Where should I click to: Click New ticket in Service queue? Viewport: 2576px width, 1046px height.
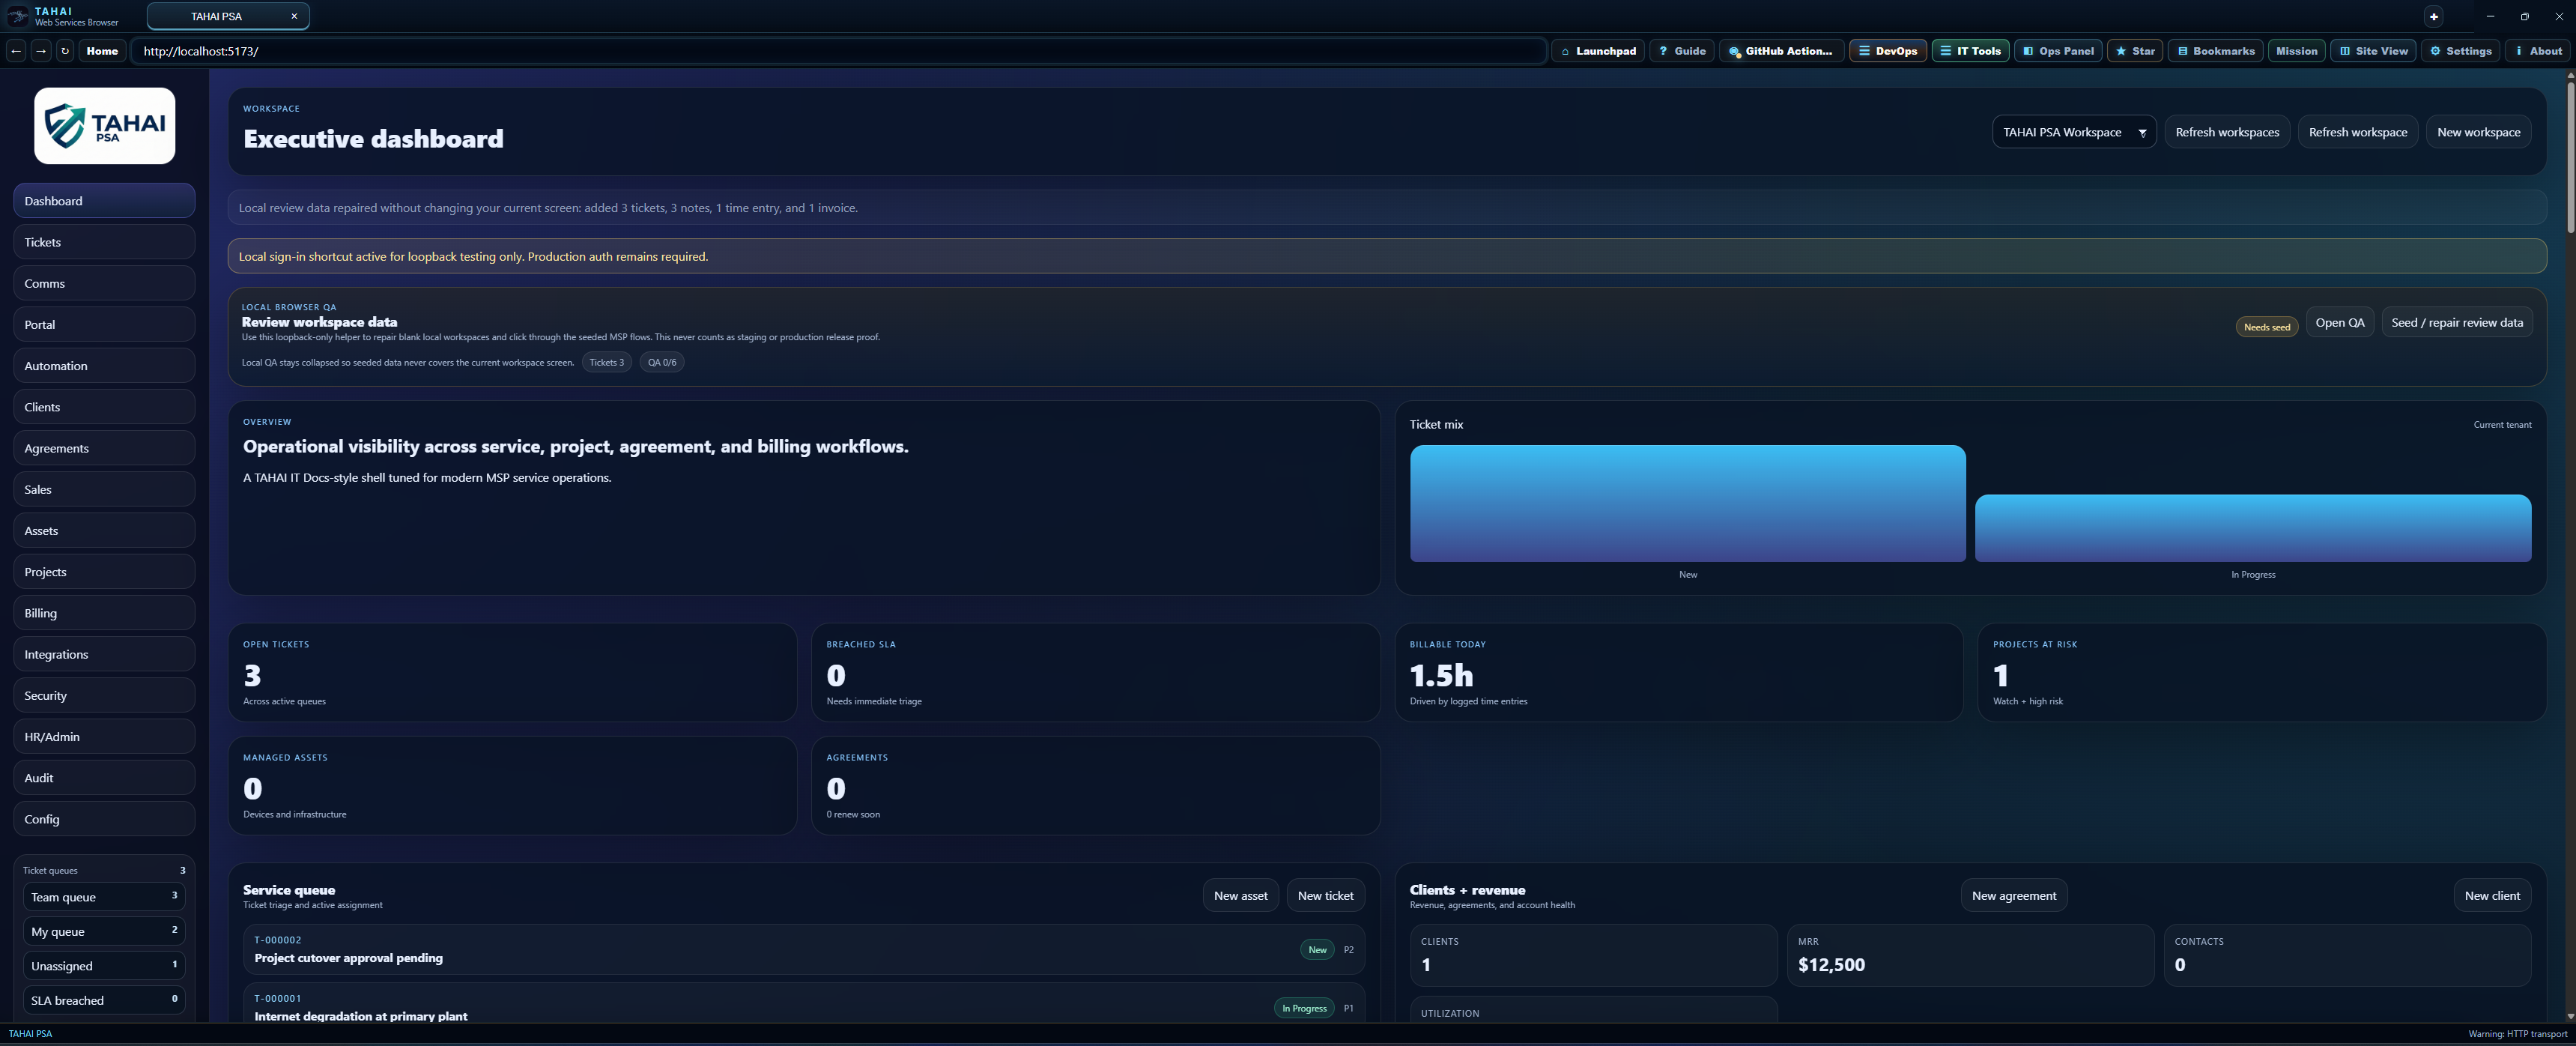1325,895
